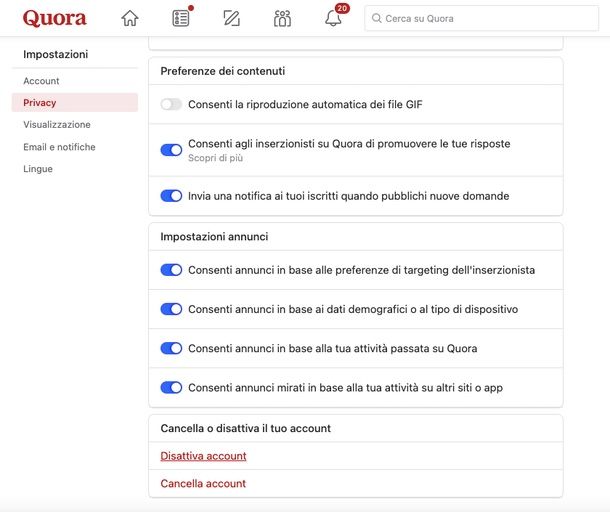Open the Spaces people icon

(282, 18)
